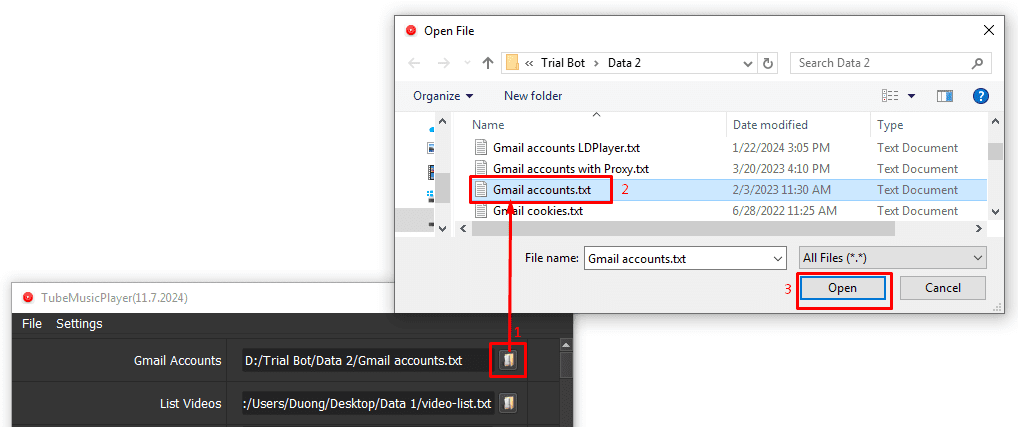
Task: Click inside the File name input field
Action: [x=677, y=258]
